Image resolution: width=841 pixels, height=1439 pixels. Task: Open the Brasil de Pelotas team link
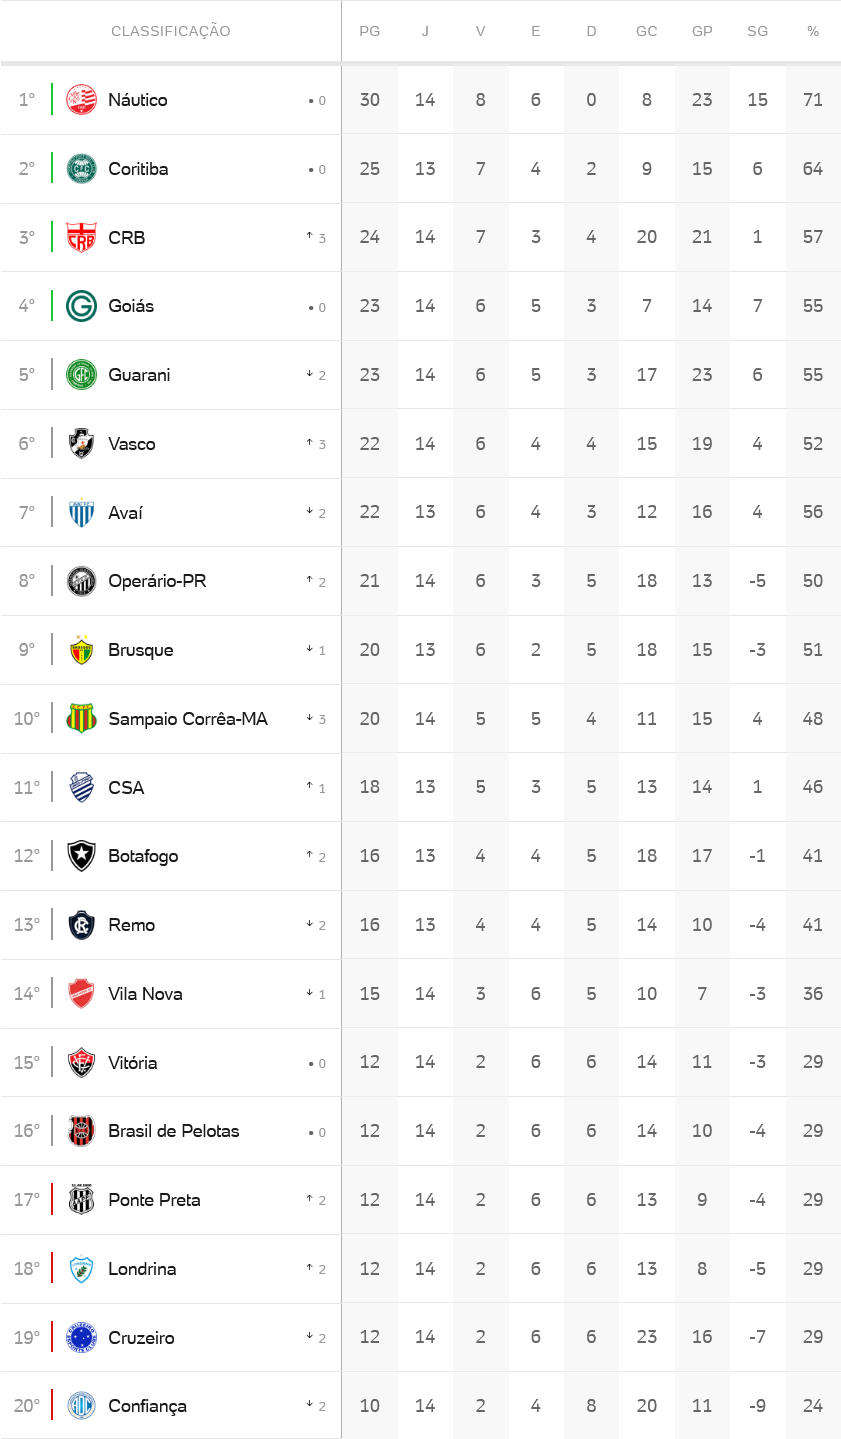[x=173, y=1131]
